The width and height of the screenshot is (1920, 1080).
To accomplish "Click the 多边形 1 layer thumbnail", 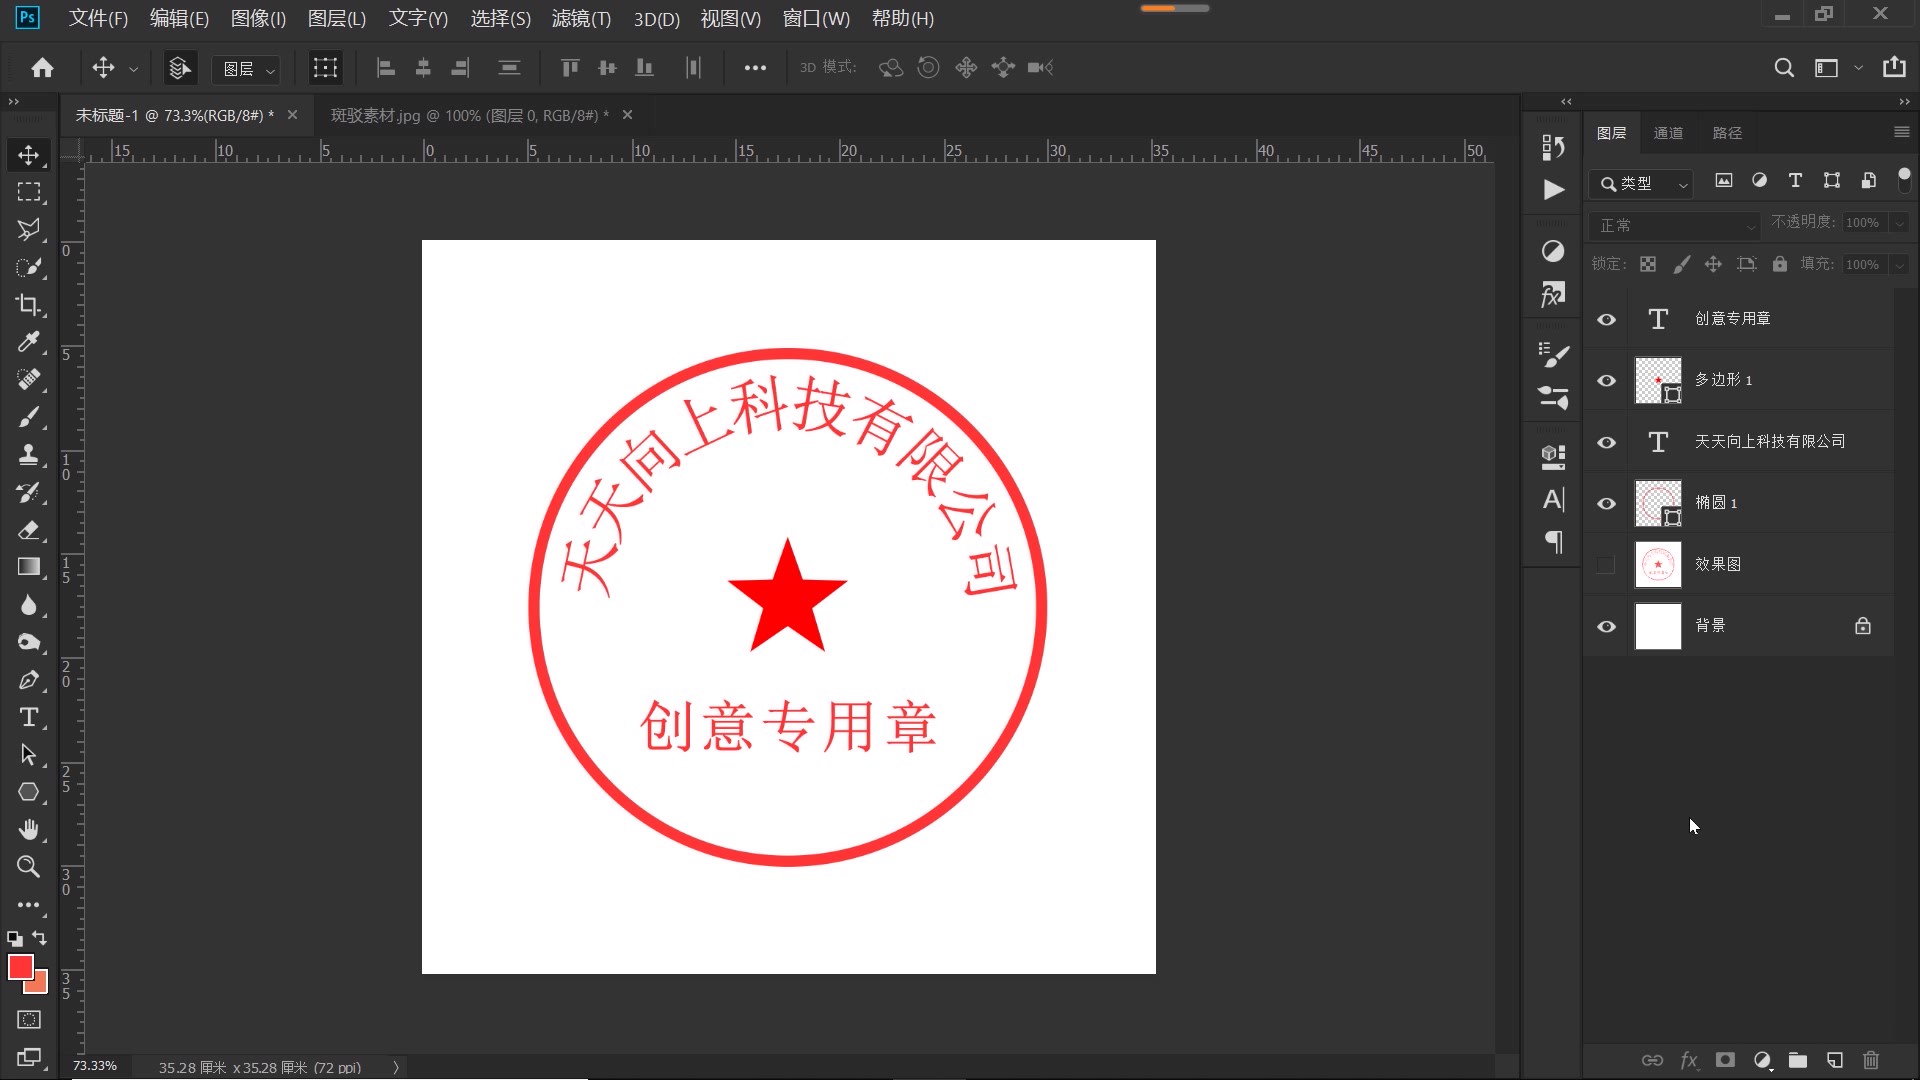I will (1658, 380).
